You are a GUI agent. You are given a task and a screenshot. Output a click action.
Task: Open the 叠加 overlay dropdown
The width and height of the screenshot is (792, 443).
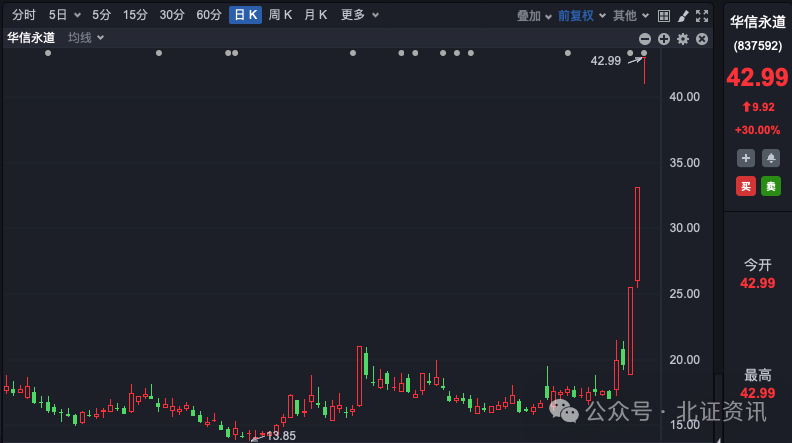[534, 16]
